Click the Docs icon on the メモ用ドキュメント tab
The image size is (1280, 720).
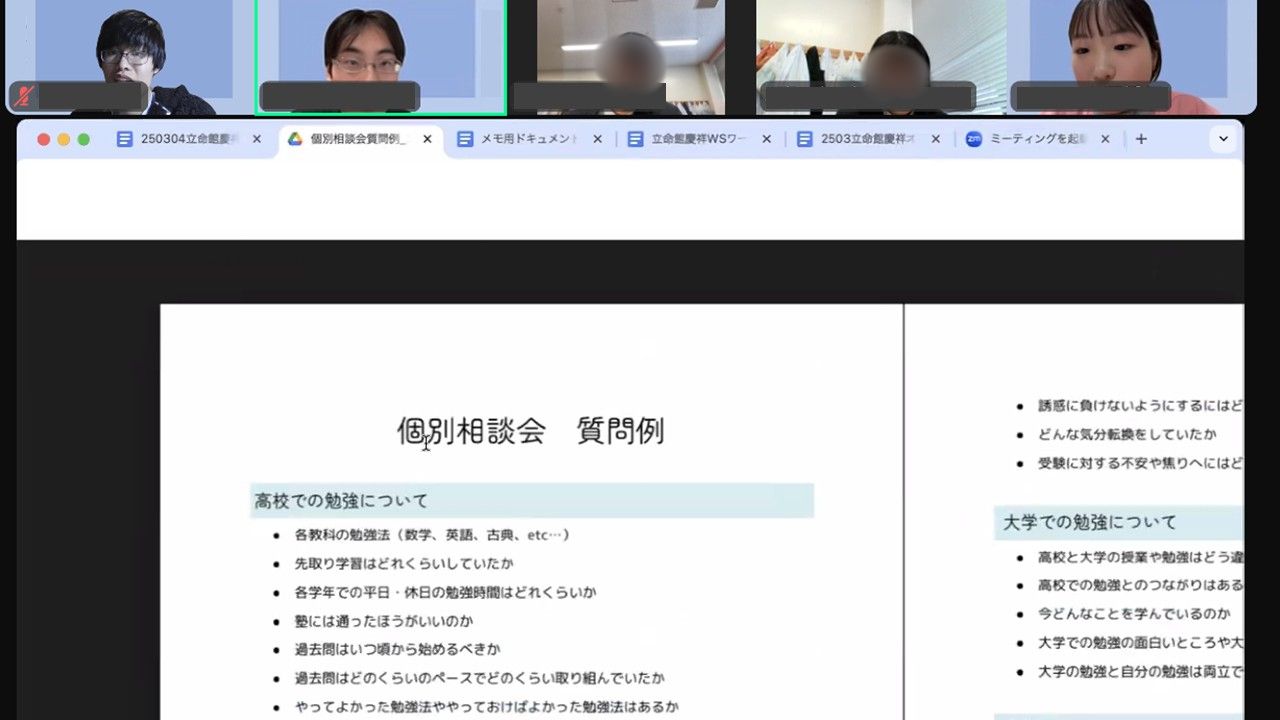point(464,139)
